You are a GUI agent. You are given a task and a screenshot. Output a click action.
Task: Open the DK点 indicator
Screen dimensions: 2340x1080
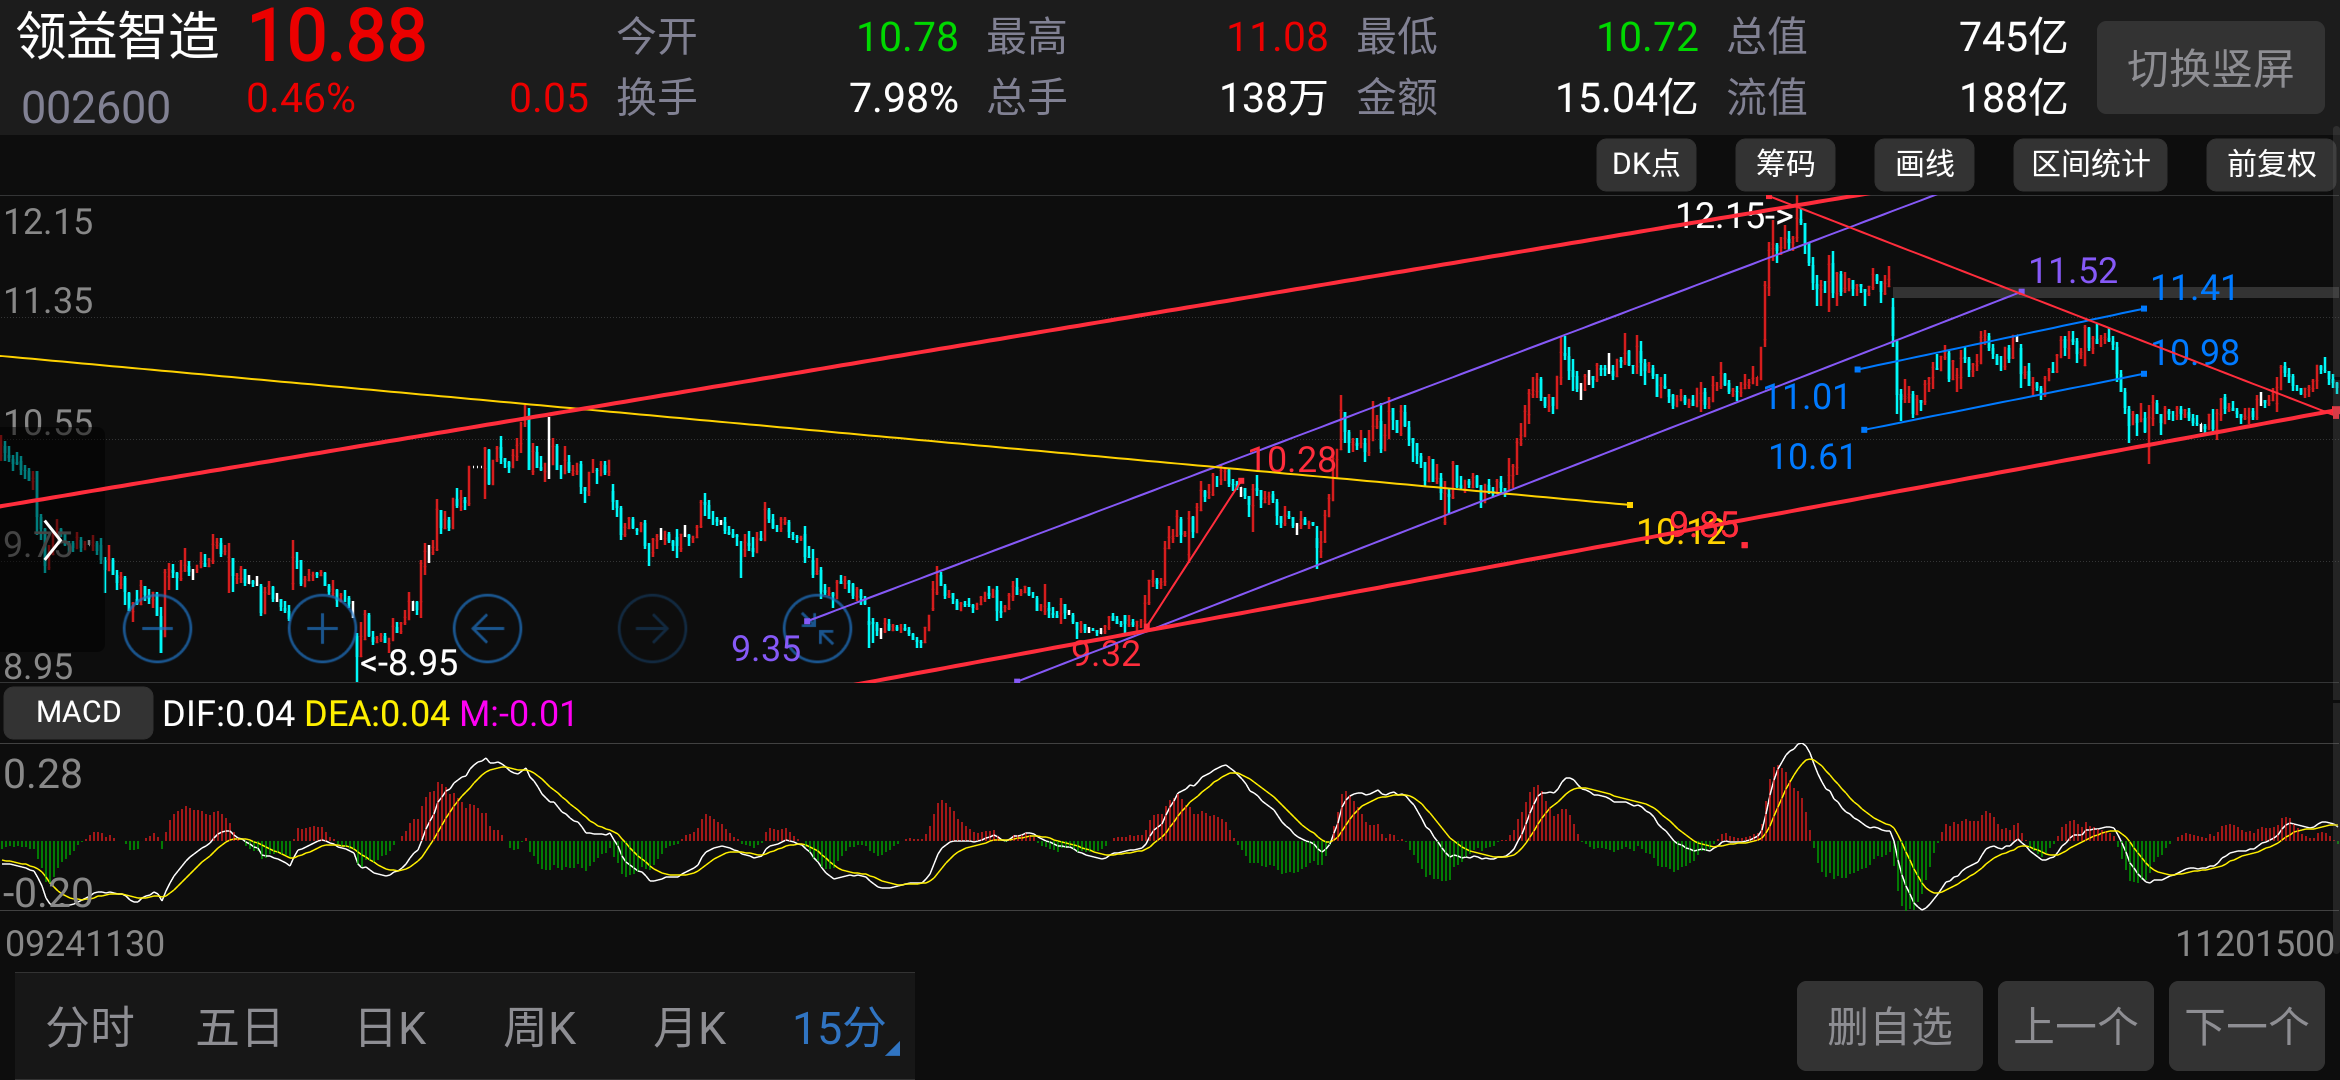tap(1646, 164)
